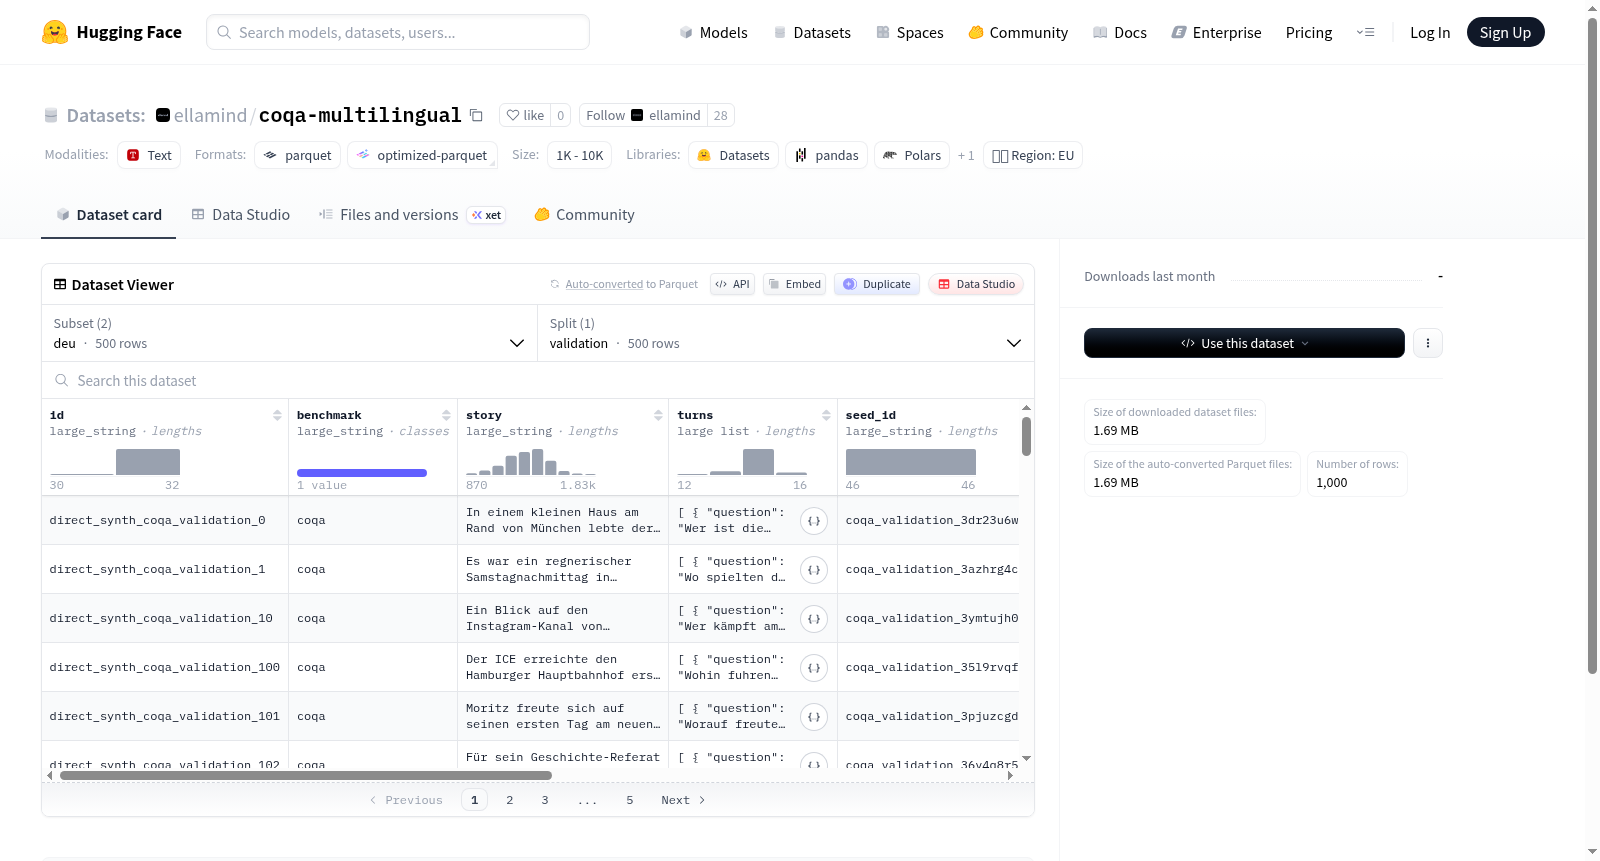Open the Enterprise page

(x=1216, y=33)
